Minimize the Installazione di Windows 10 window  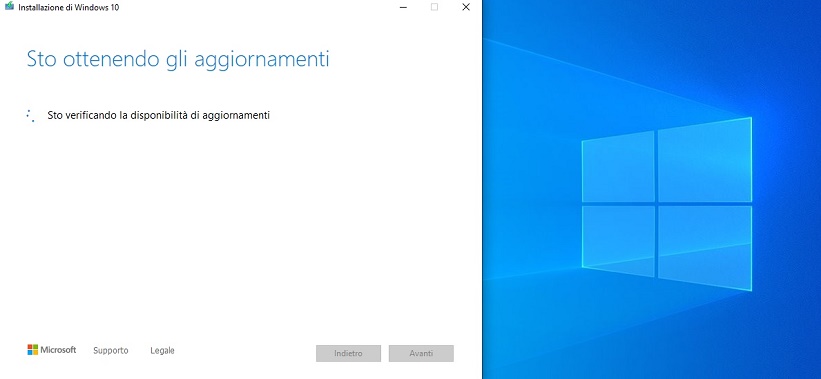(x=403, y=7)
